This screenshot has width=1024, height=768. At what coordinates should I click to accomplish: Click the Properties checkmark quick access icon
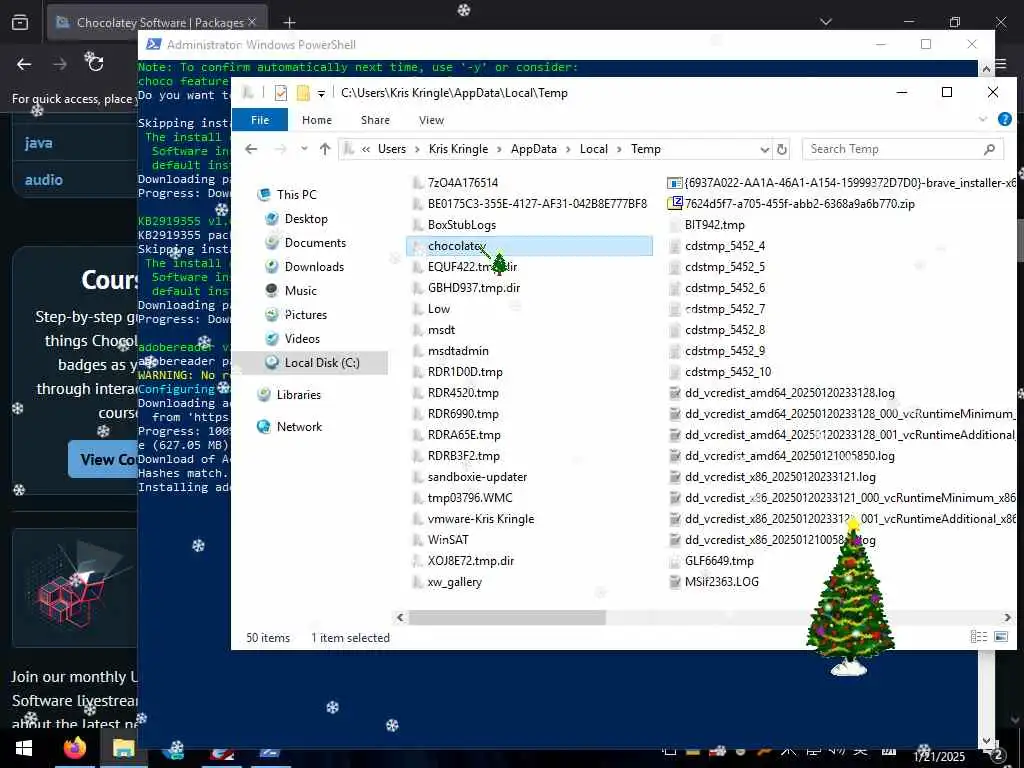281,93
